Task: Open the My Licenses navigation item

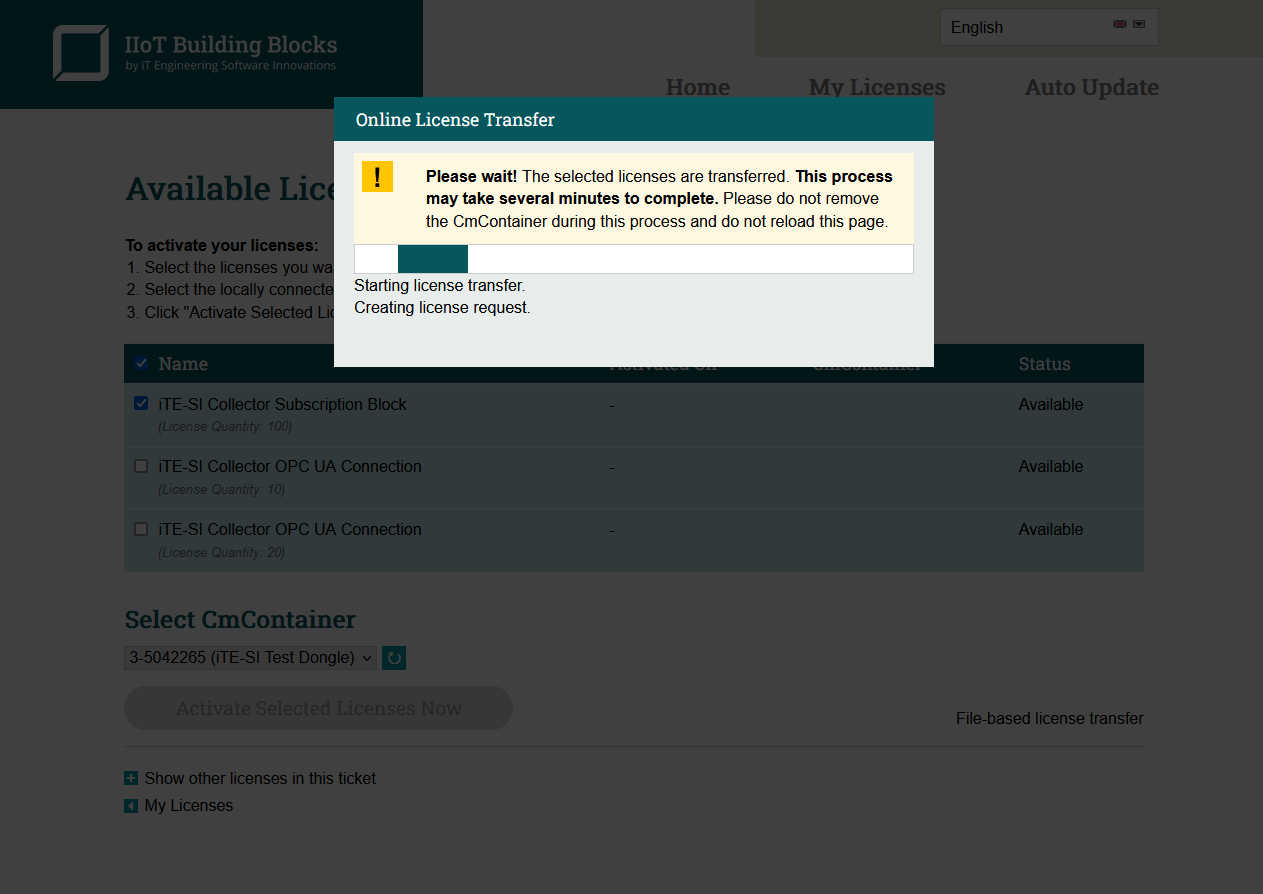Action: tap(876, 87)
